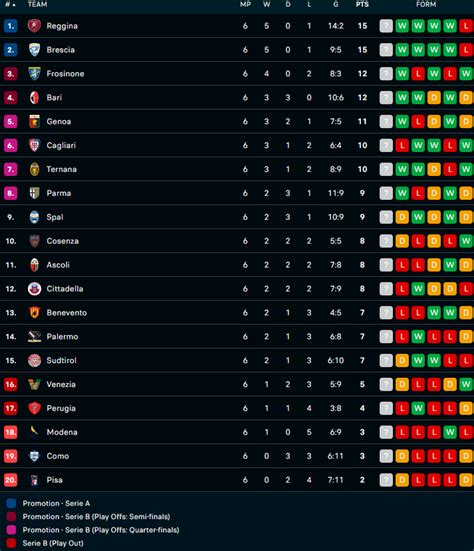The image size is (474, 551).
Task: Click the Benevento team badge
Action: click(x=34, y=313)
